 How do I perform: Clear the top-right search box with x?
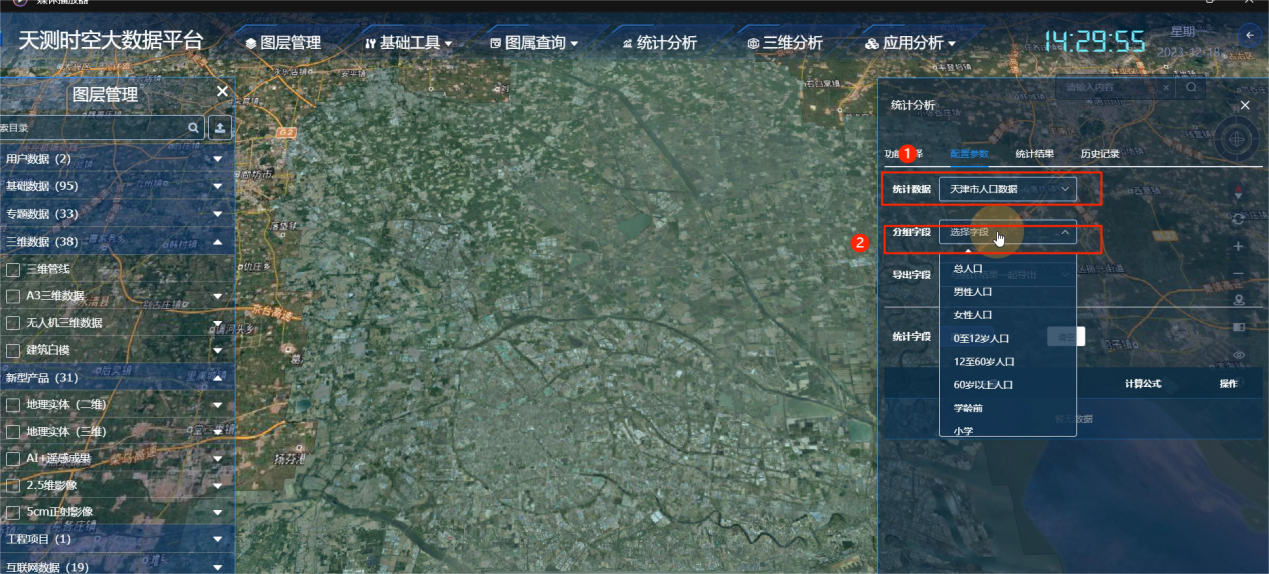tap(1165, 88)
